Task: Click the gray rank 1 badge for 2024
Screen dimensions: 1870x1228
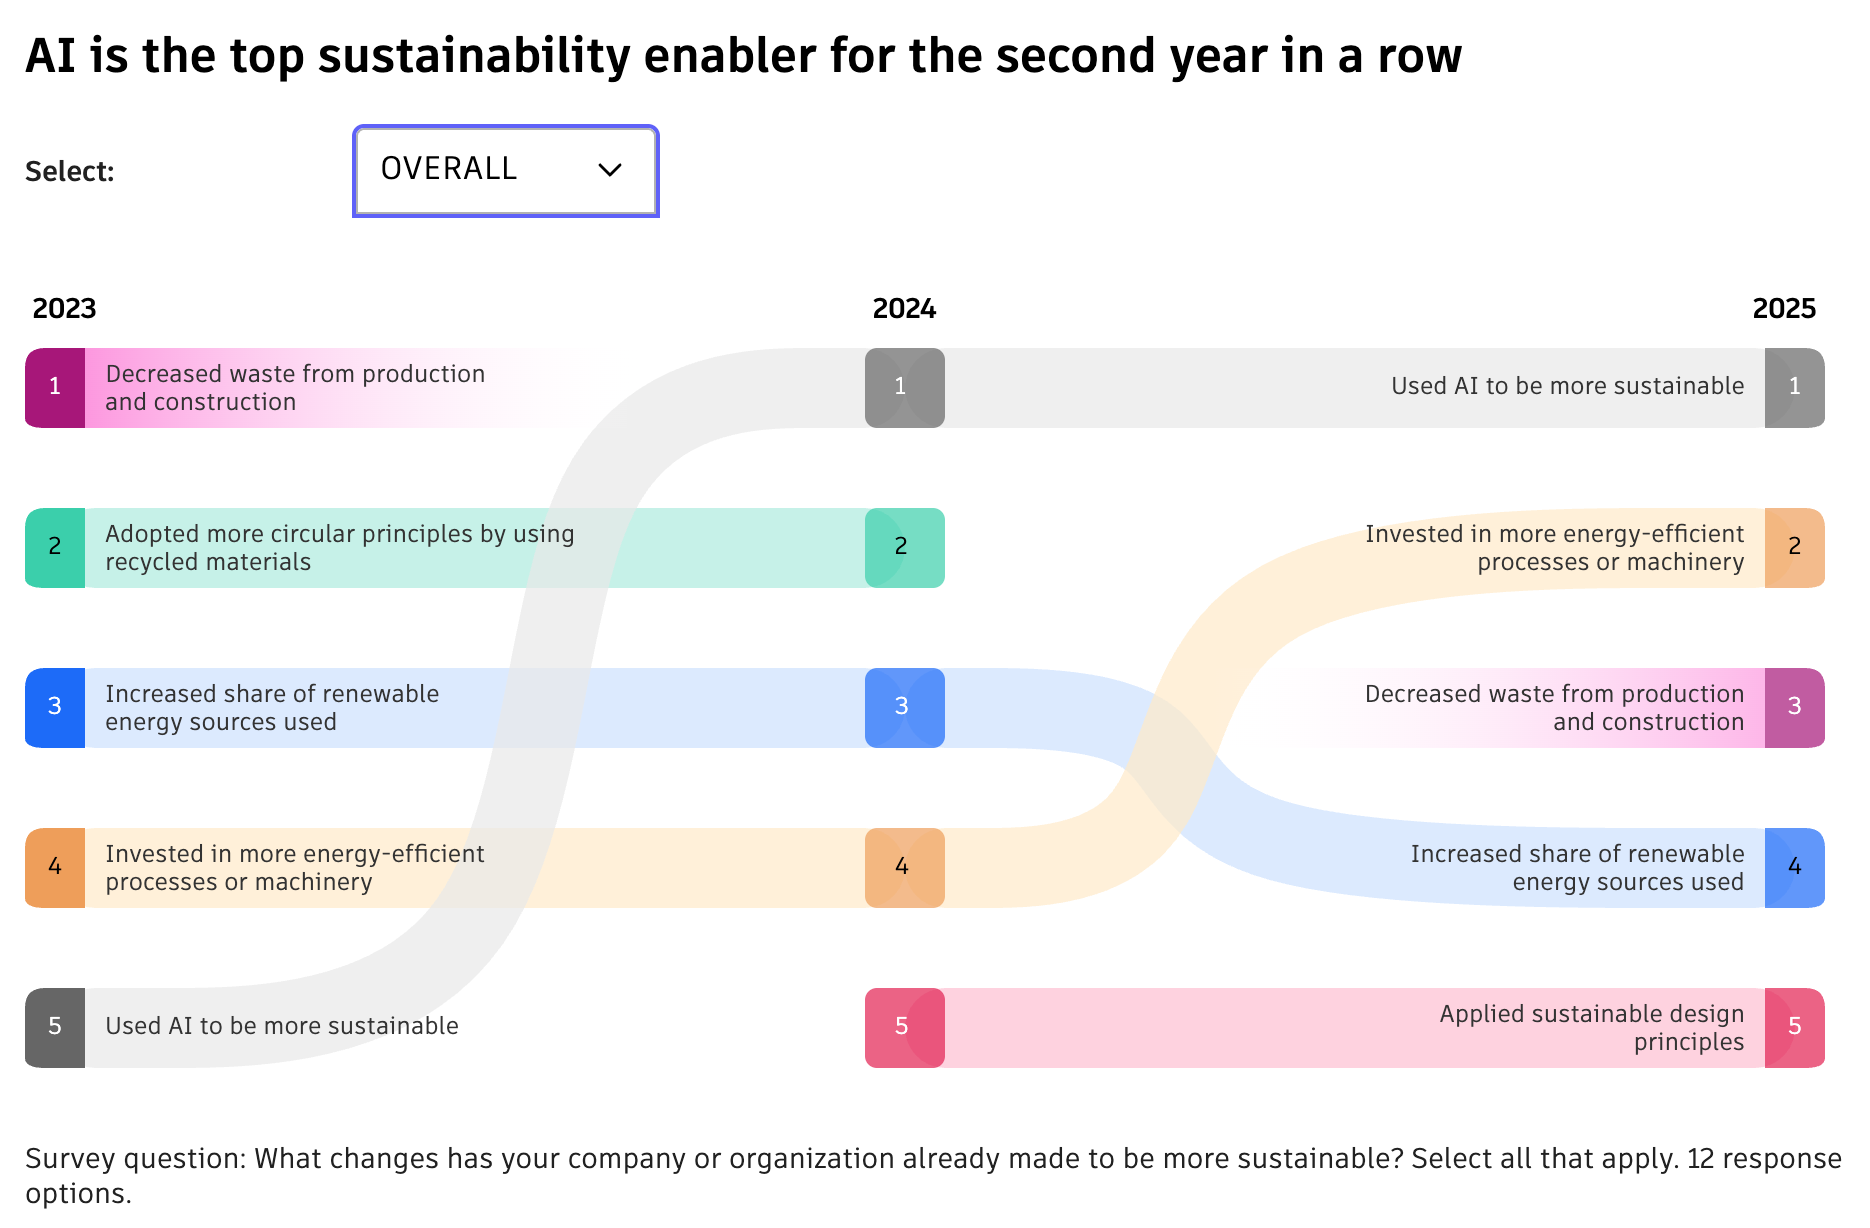Action: coord(903,388)
